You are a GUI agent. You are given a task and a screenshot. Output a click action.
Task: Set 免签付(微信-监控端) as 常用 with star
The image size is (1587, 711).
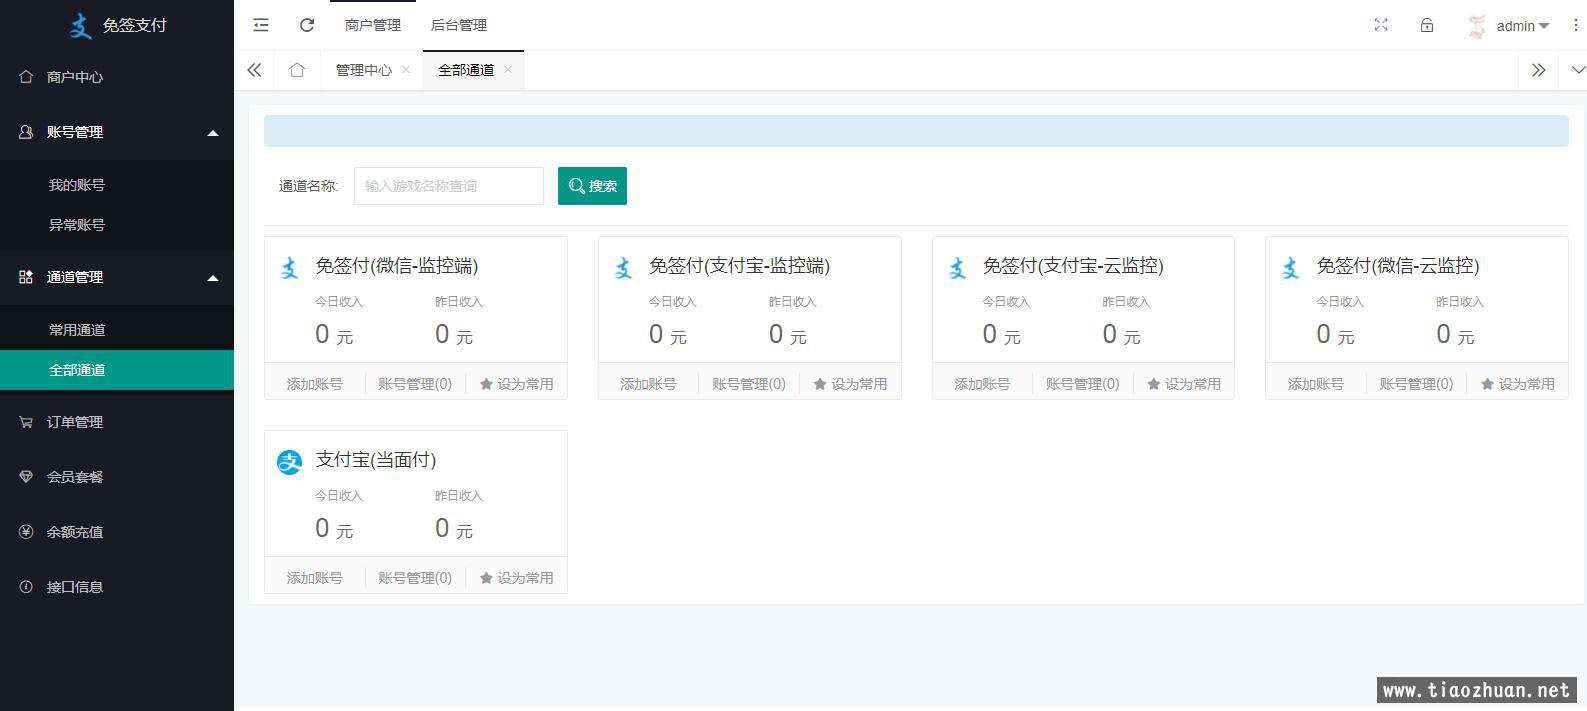pyautogui.click(x=516, y=384)
